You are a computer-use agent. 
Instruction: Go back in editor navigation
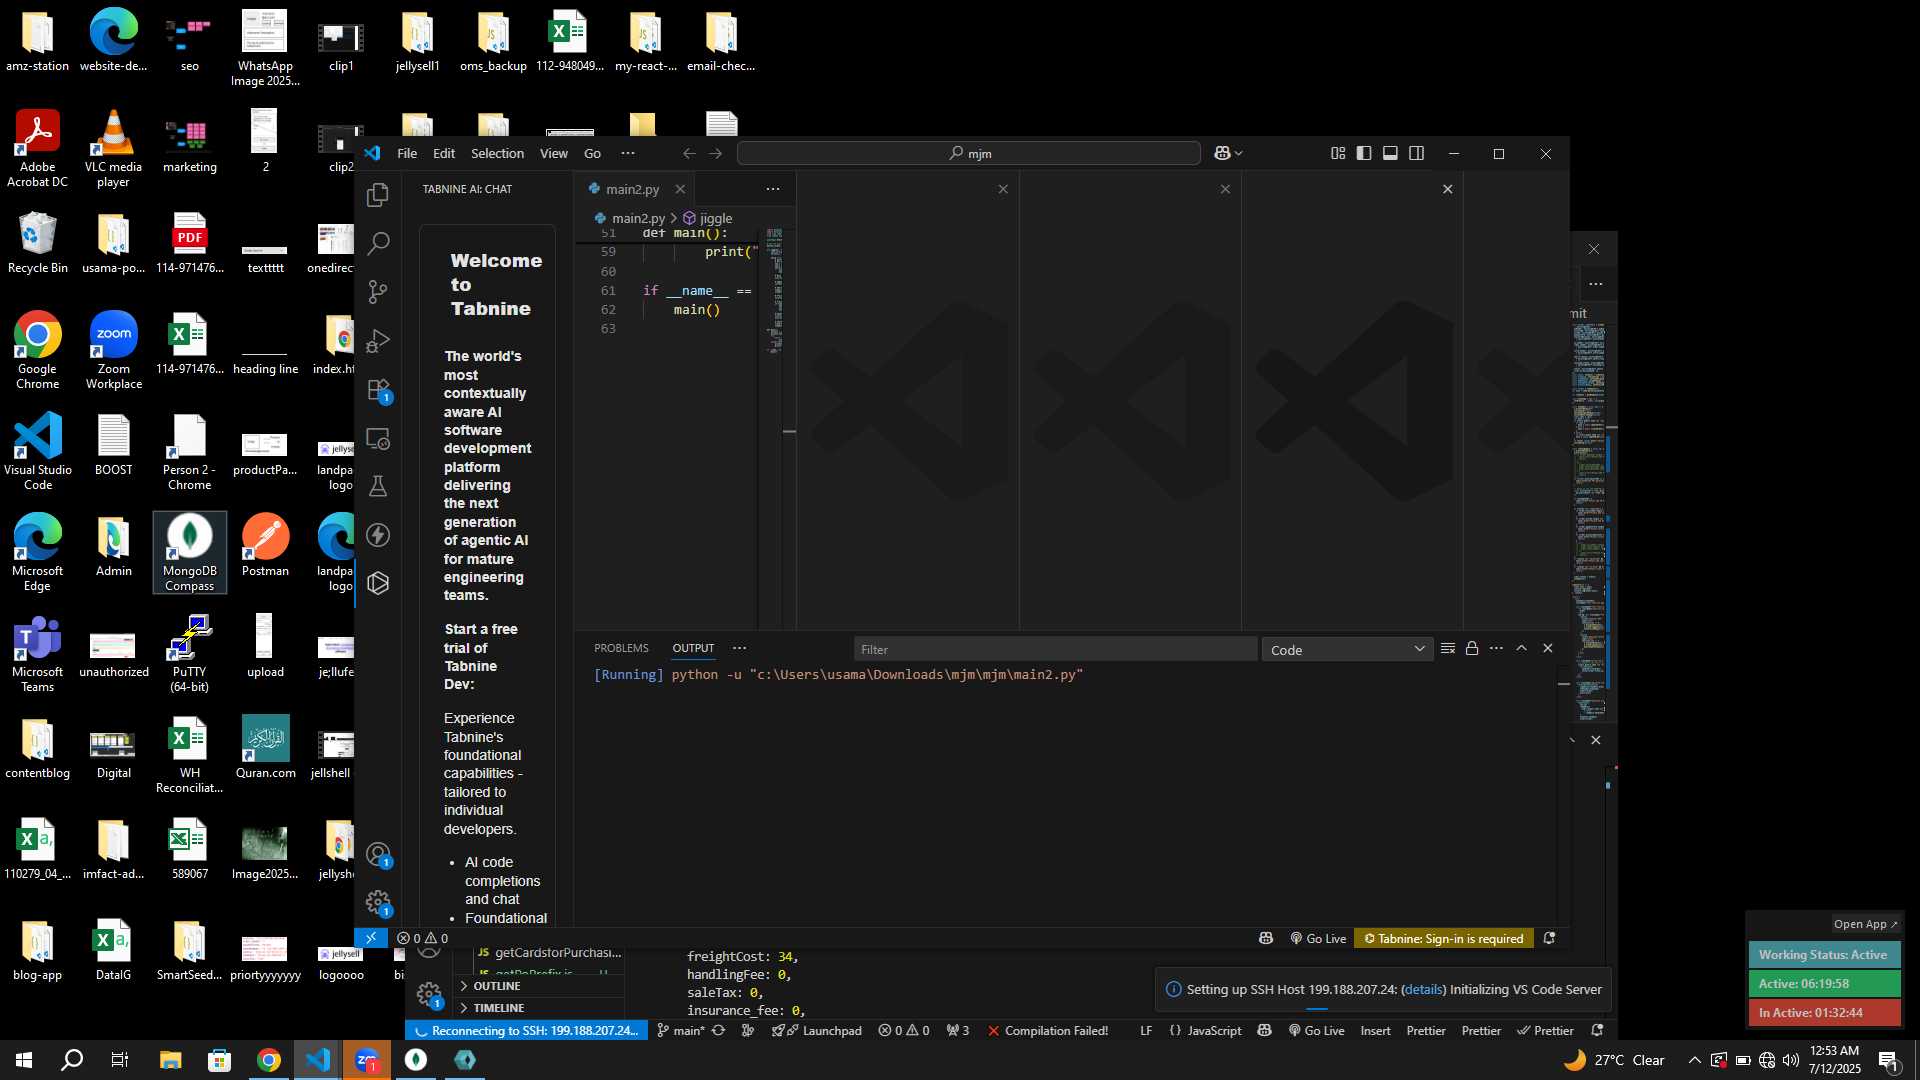tap(689, 153)
